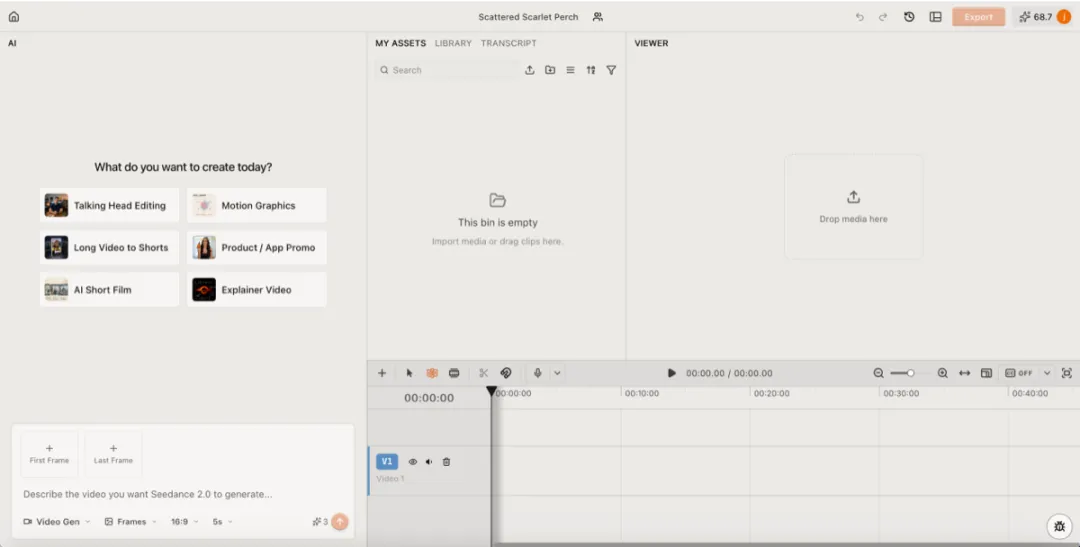Click the Drop media here upload box
This screenshot has width=1080, height=547.
[853, 207]
